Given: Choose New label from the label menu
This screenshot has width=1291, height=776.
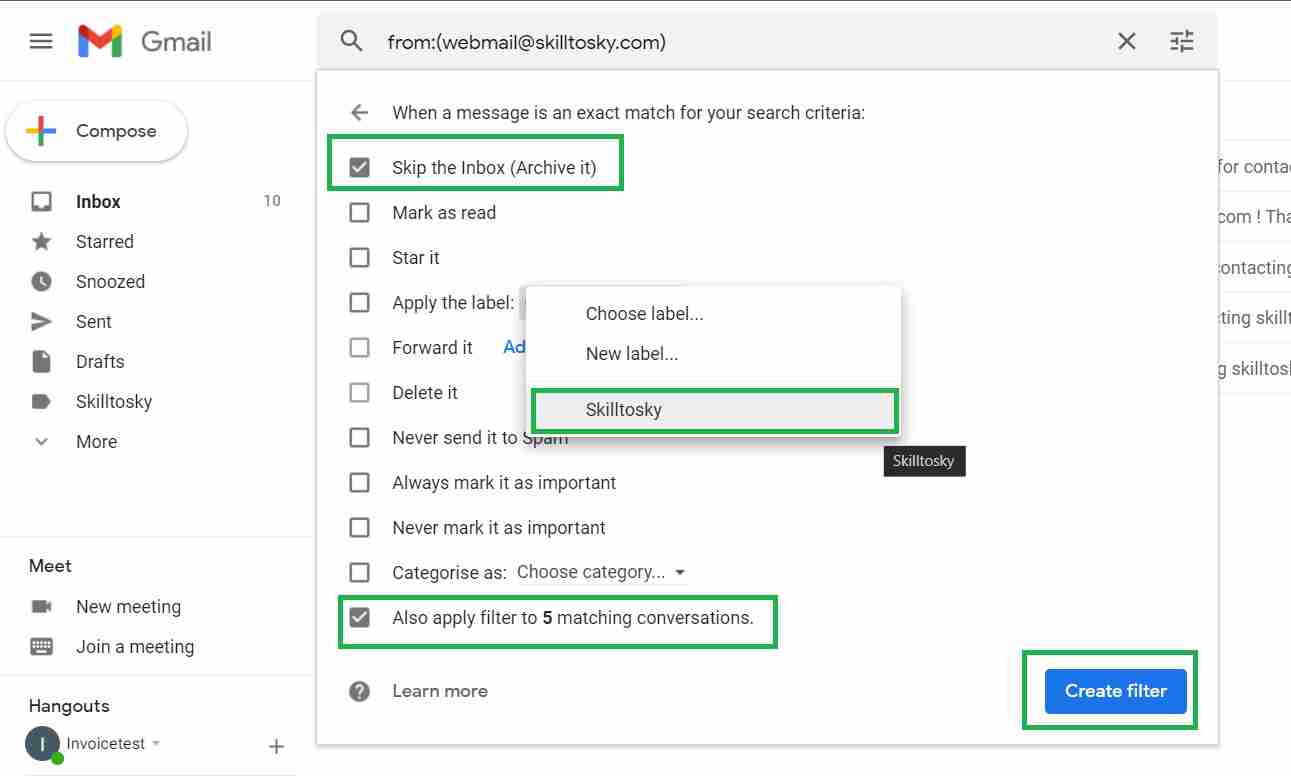Looking at the screenshot, I should click(633, 353).
